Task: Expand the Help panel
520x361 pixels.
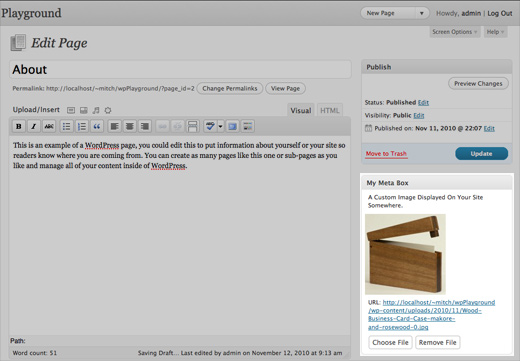Action: coord(495,32)
